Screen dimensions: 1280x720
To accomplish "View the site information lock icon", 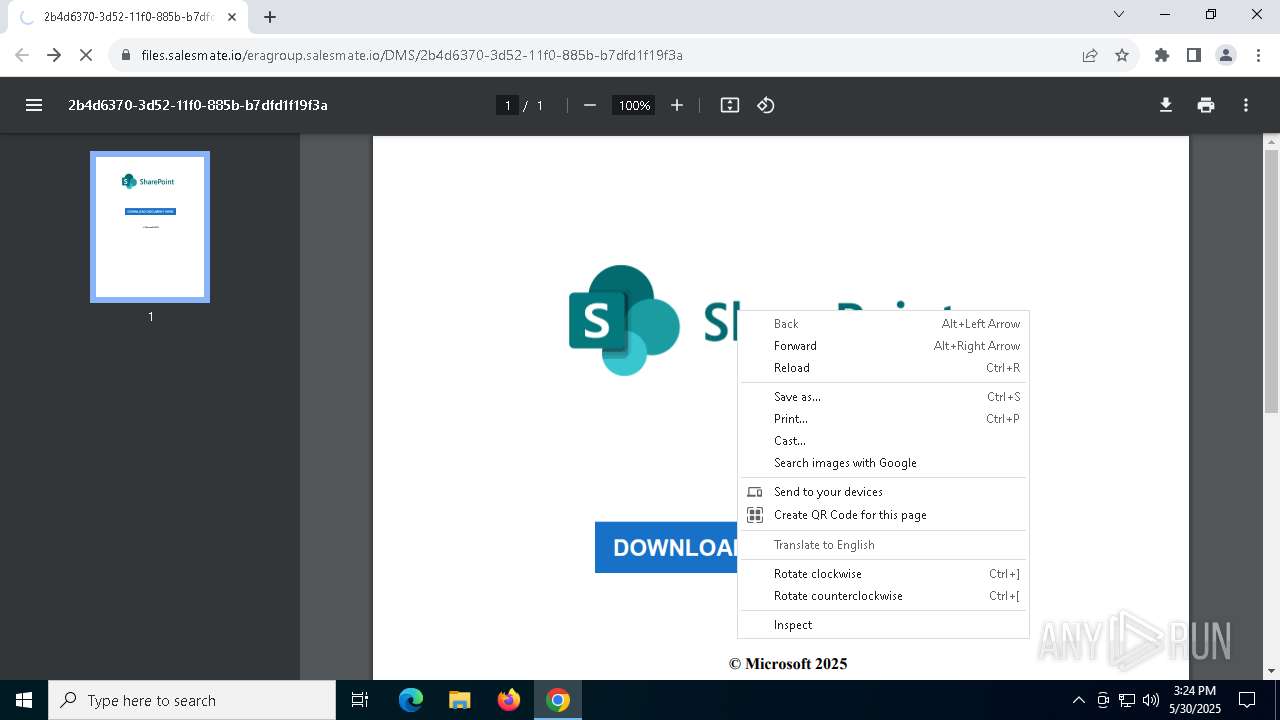I will point(125,55).
